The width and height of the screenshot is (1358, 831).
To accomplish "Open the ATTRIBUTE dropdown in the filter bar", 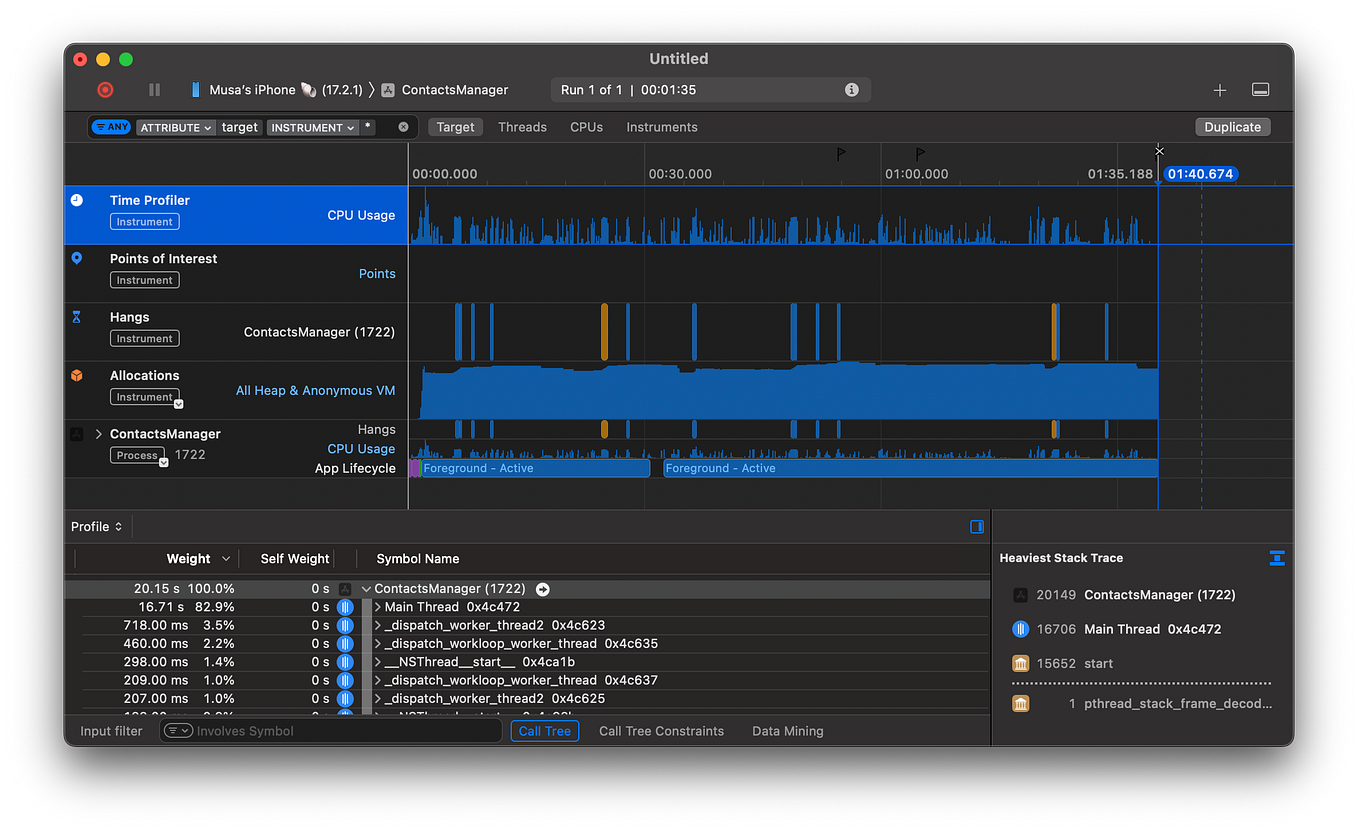I will pos(175,126).
